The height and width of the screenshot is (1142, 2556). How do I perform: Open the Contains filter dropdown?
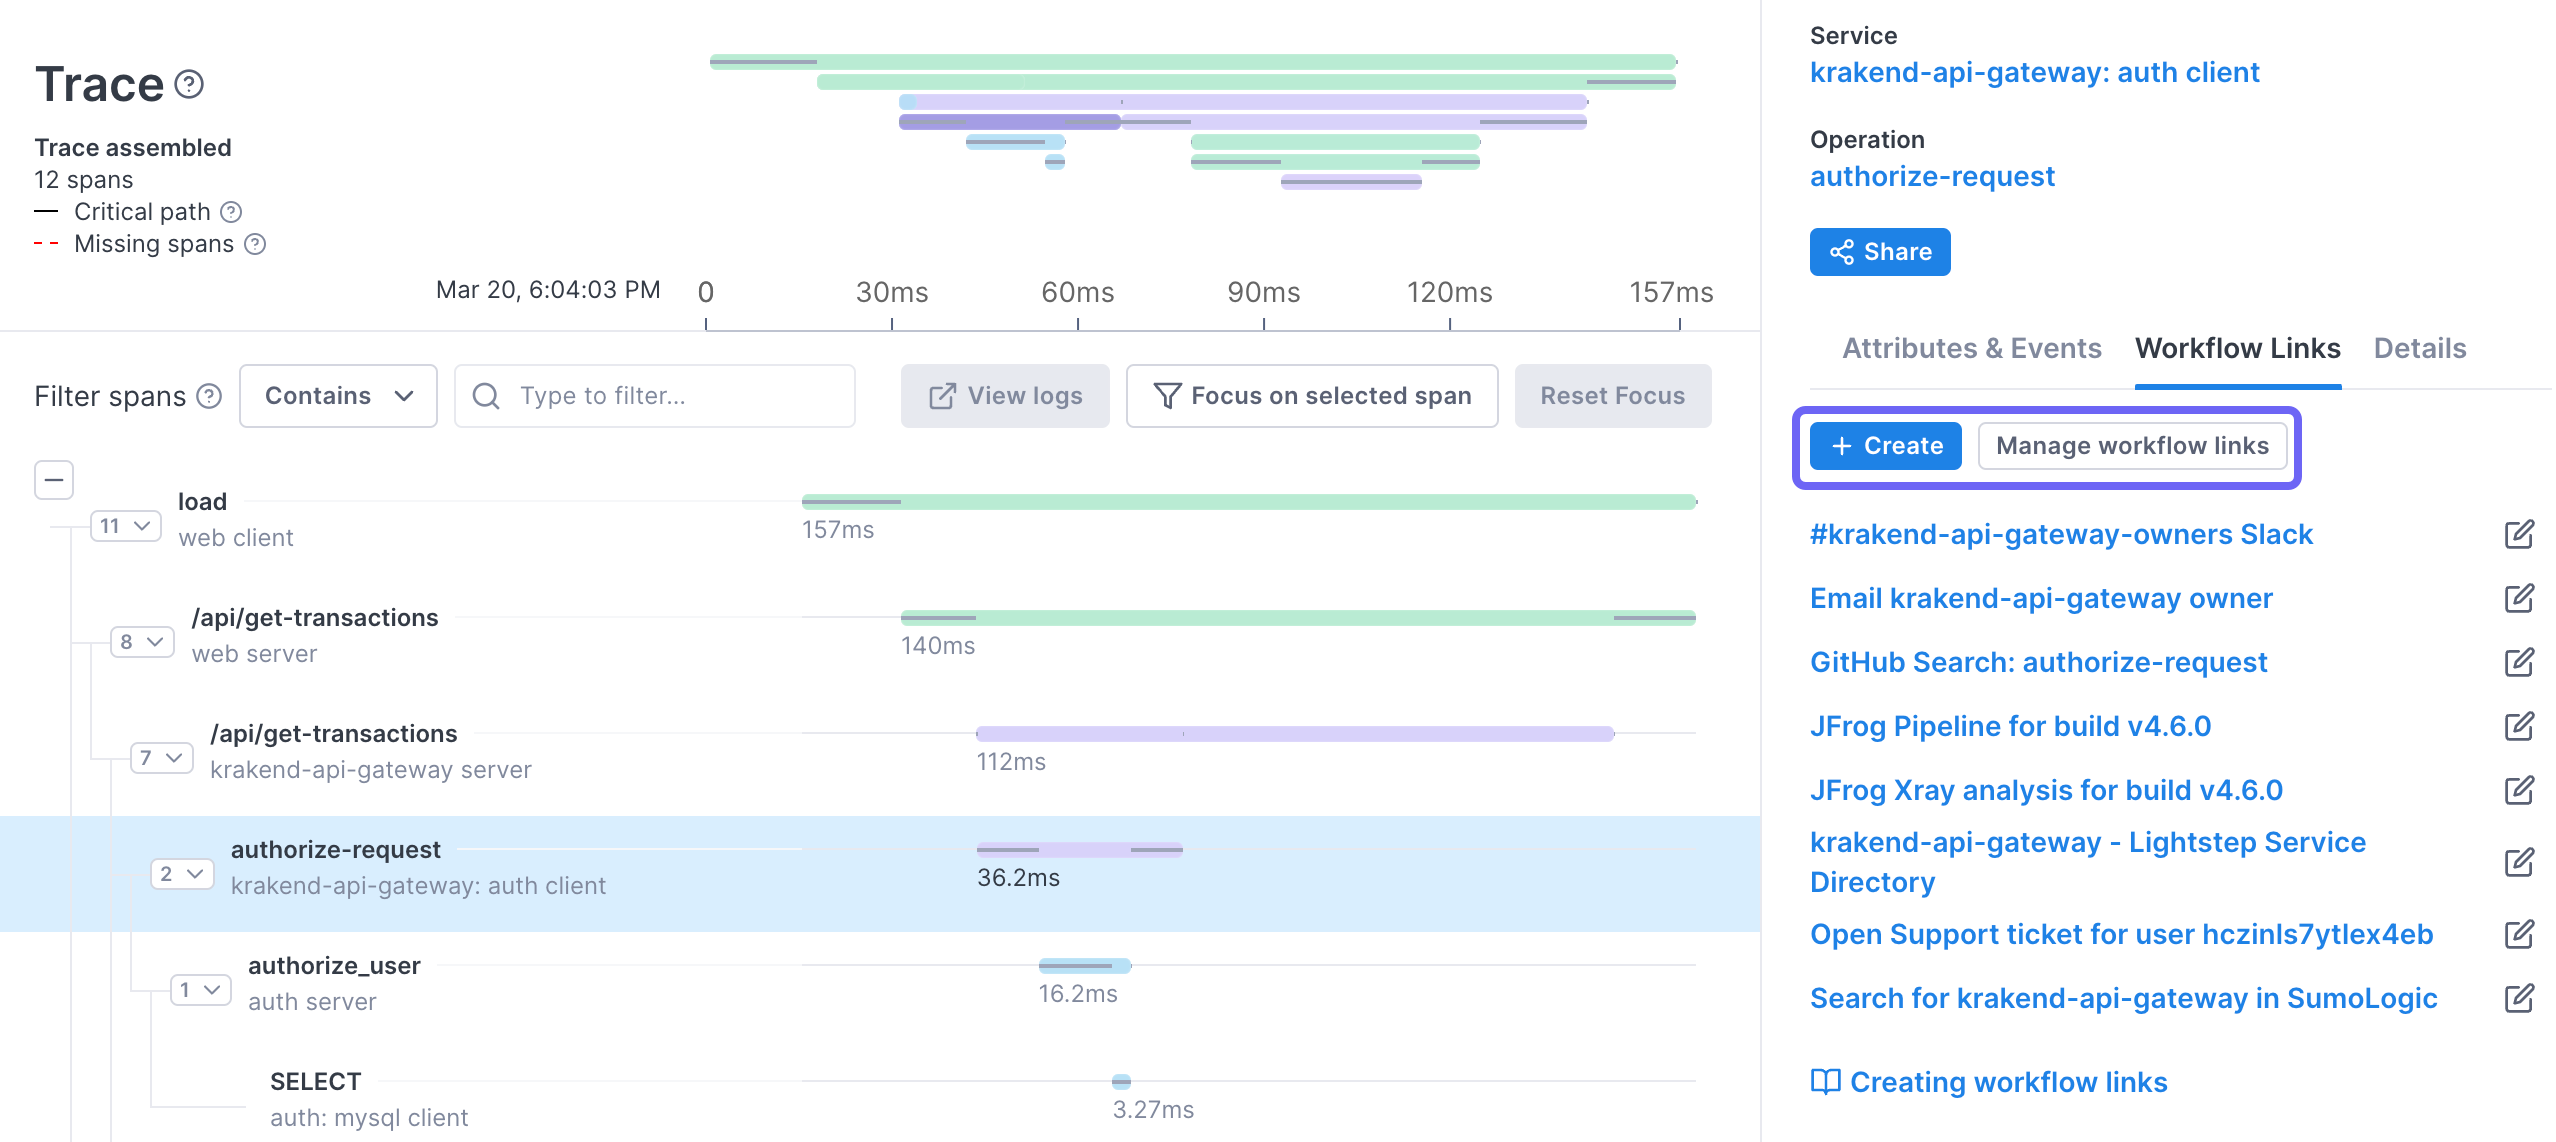338,396
